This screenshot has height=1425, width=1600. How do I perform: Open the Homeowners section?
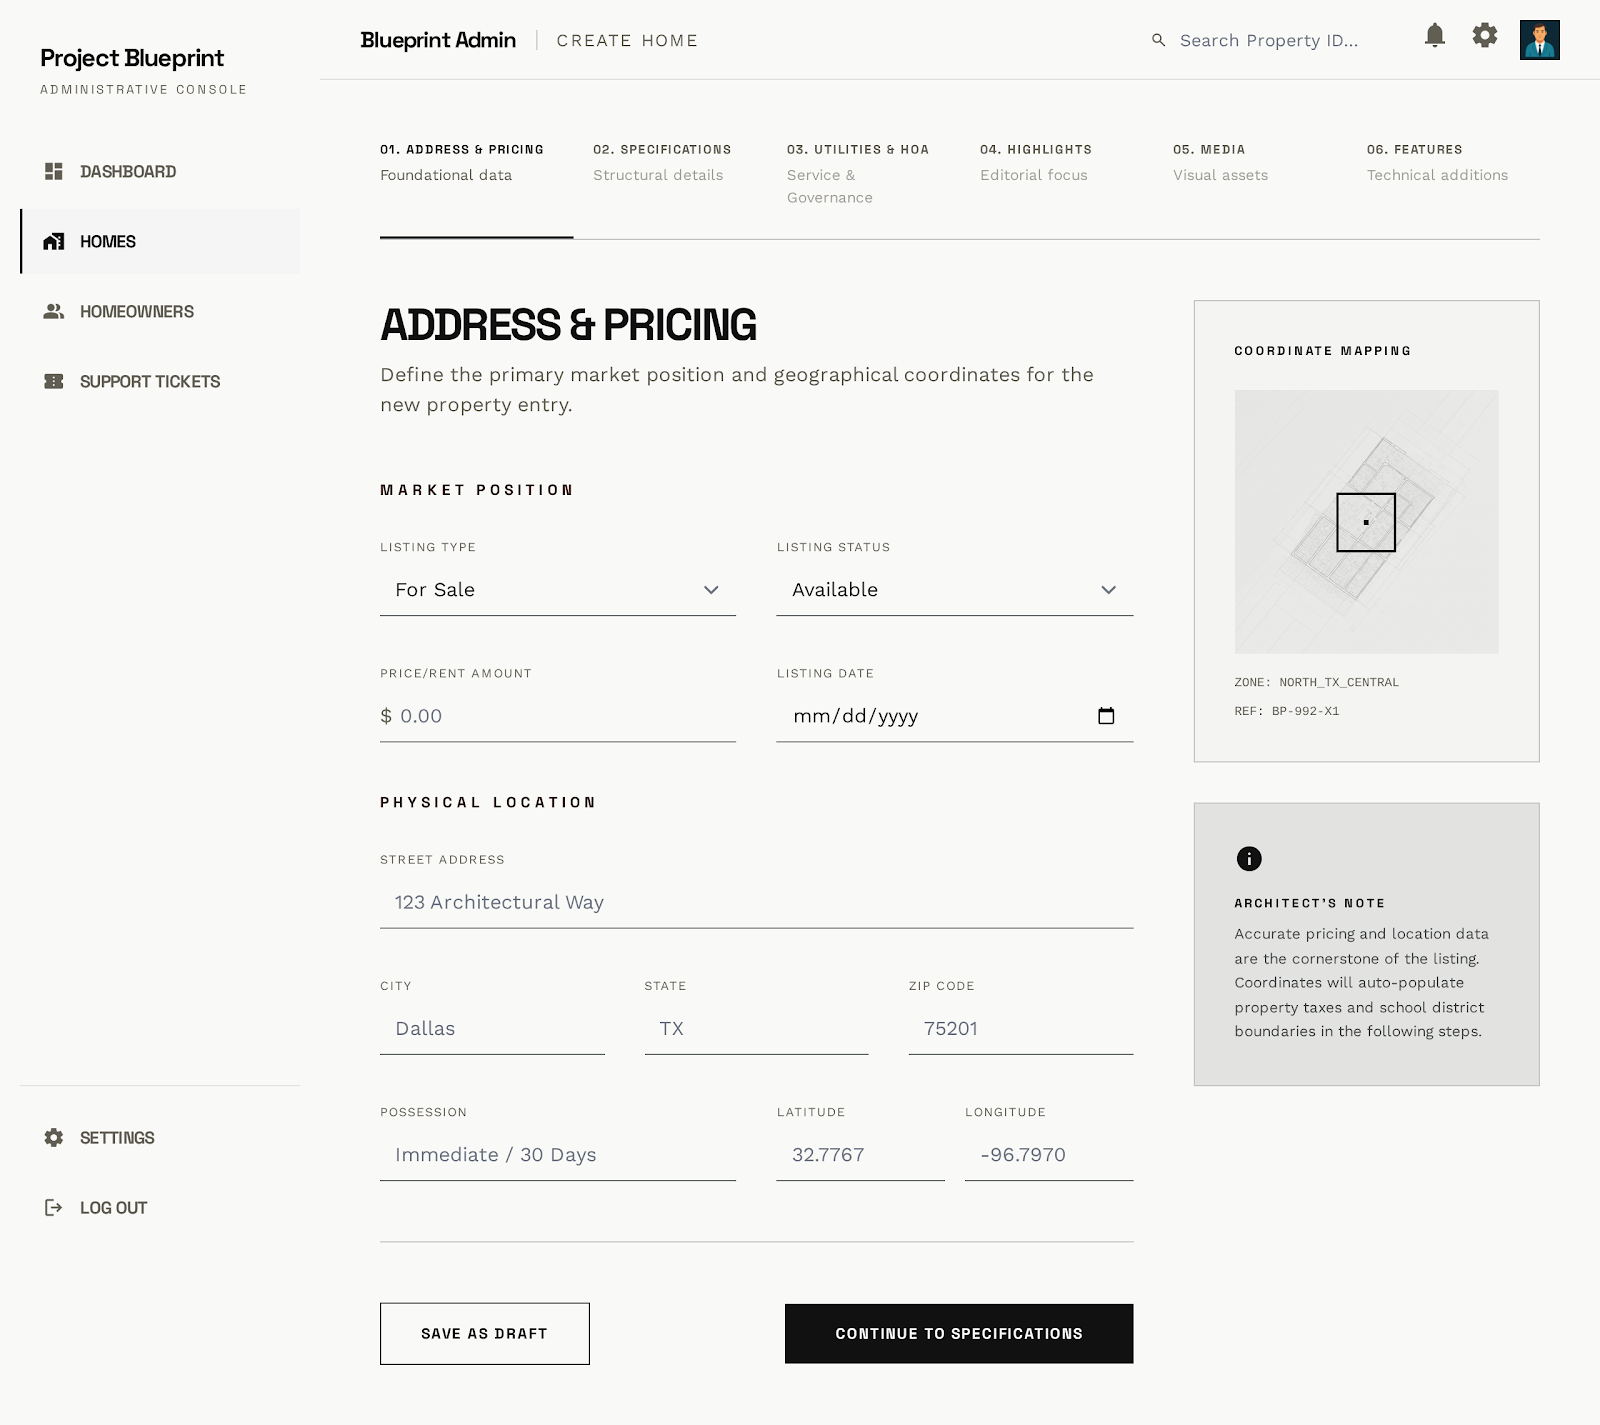137,311
